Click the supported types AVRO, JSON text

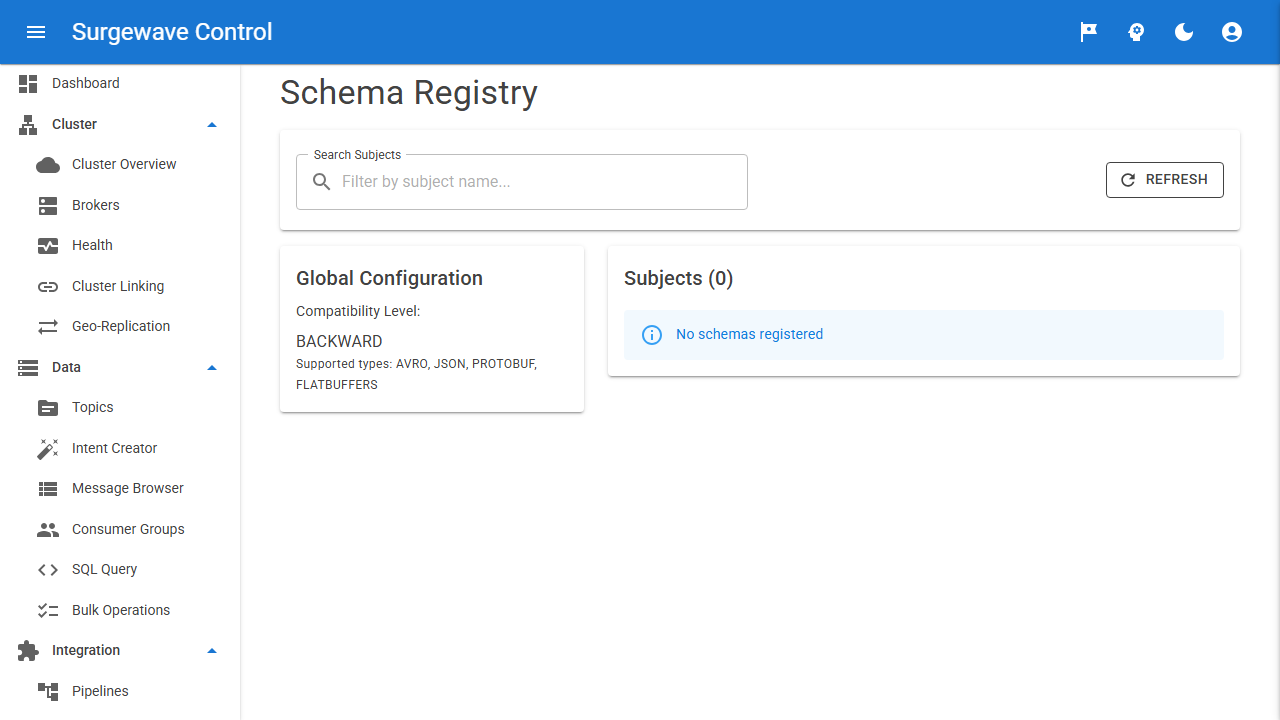(416, 374)
